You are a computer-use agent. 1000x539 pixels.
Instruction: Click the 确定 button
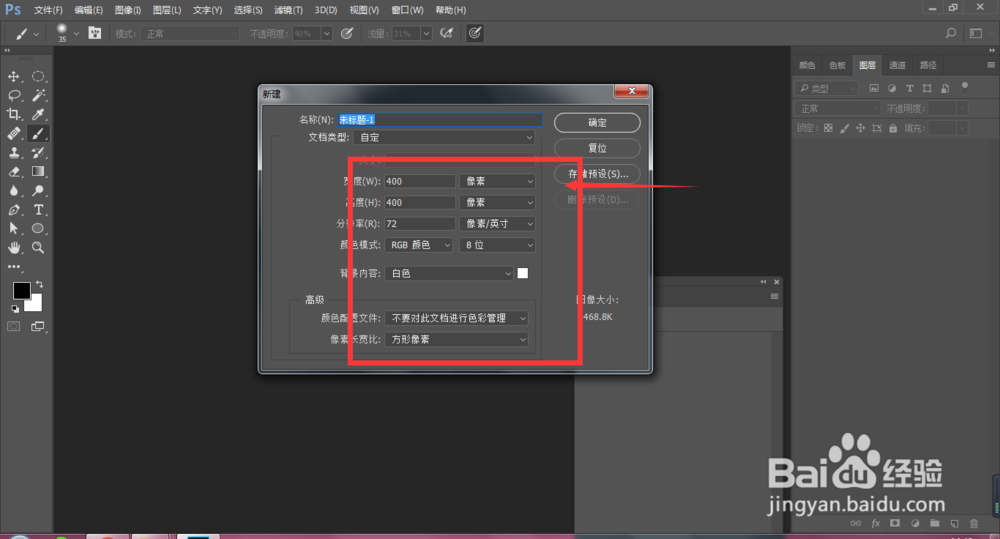point(597,122)
